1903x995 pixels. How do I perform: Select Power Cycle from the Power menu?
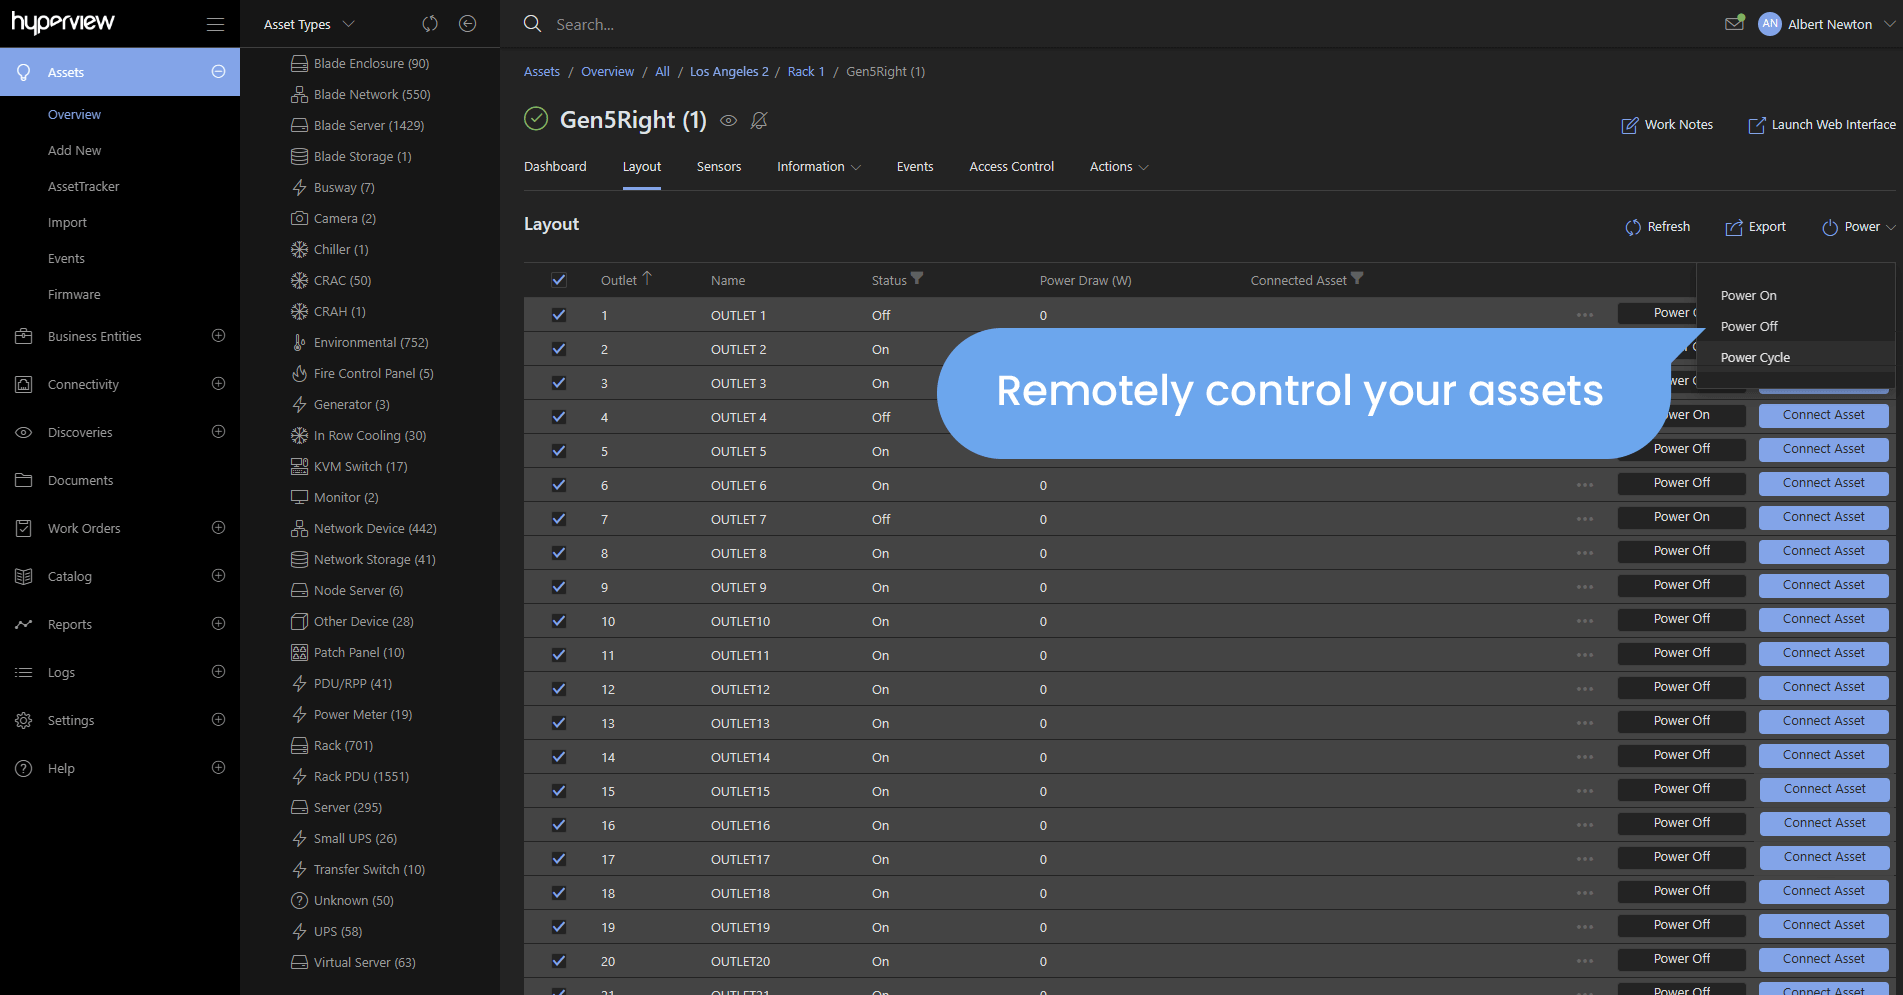(1755, 358)
